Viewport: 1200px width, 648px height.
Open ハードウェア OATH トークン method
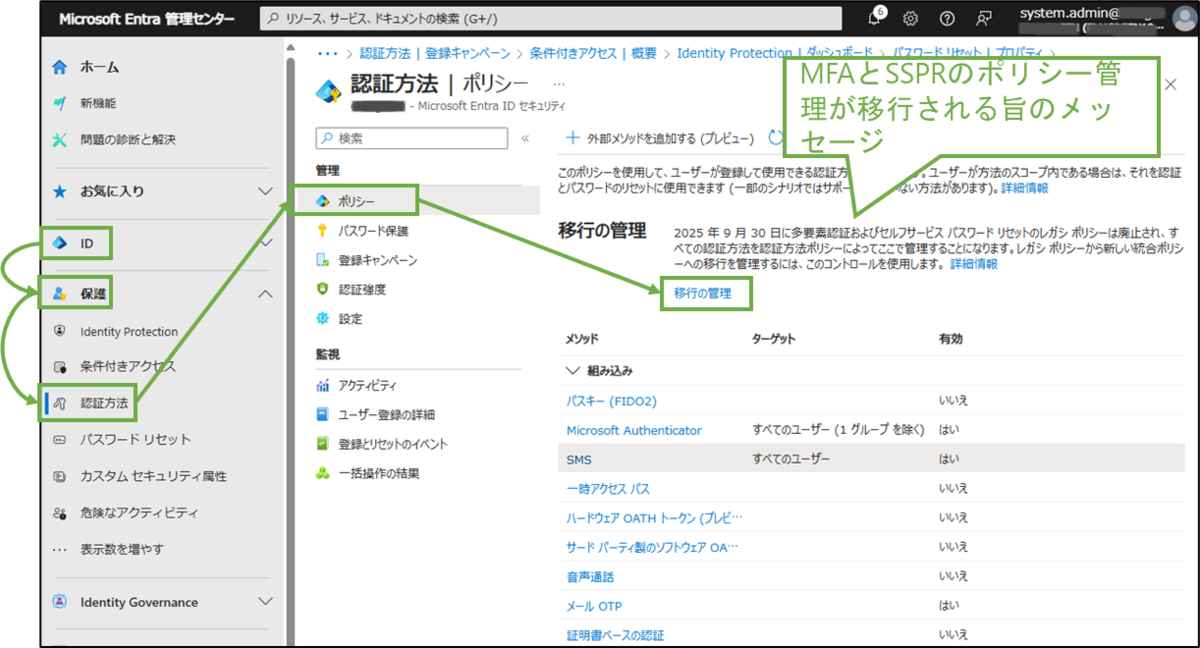pos(655,518)
